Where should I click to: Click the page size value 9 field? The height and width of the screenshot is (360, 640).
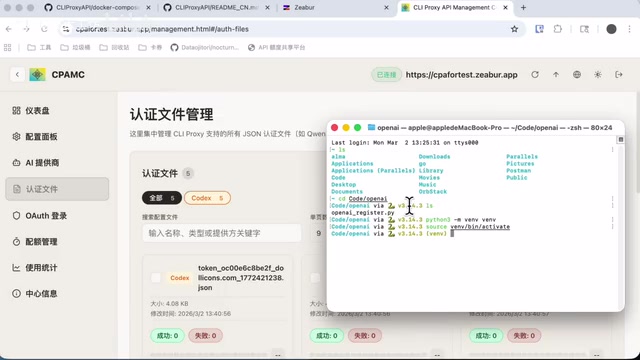click(318, 233)
